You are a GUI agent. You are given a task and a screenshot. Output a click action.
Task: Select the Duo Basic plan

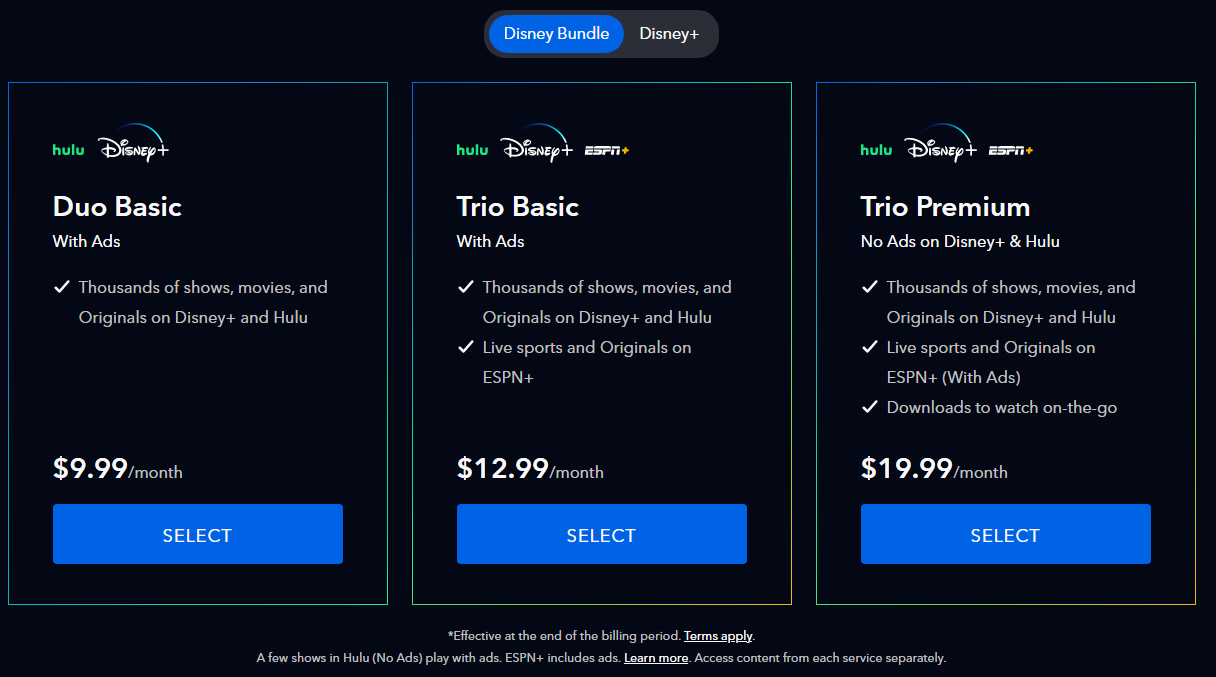point(197,534)
